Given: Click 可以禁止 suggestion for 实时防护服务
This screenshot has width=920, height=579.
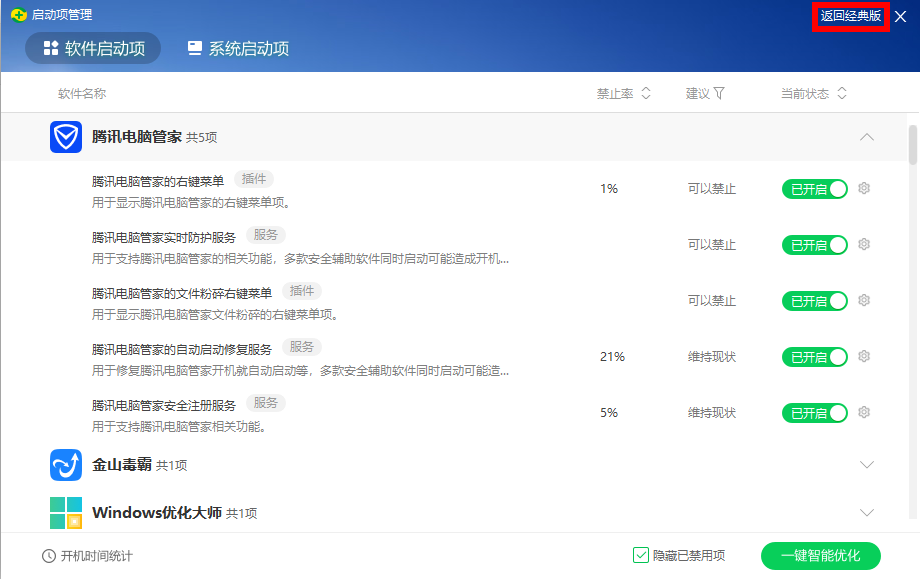Looking at the screenshot, I should tap(712, 245).
